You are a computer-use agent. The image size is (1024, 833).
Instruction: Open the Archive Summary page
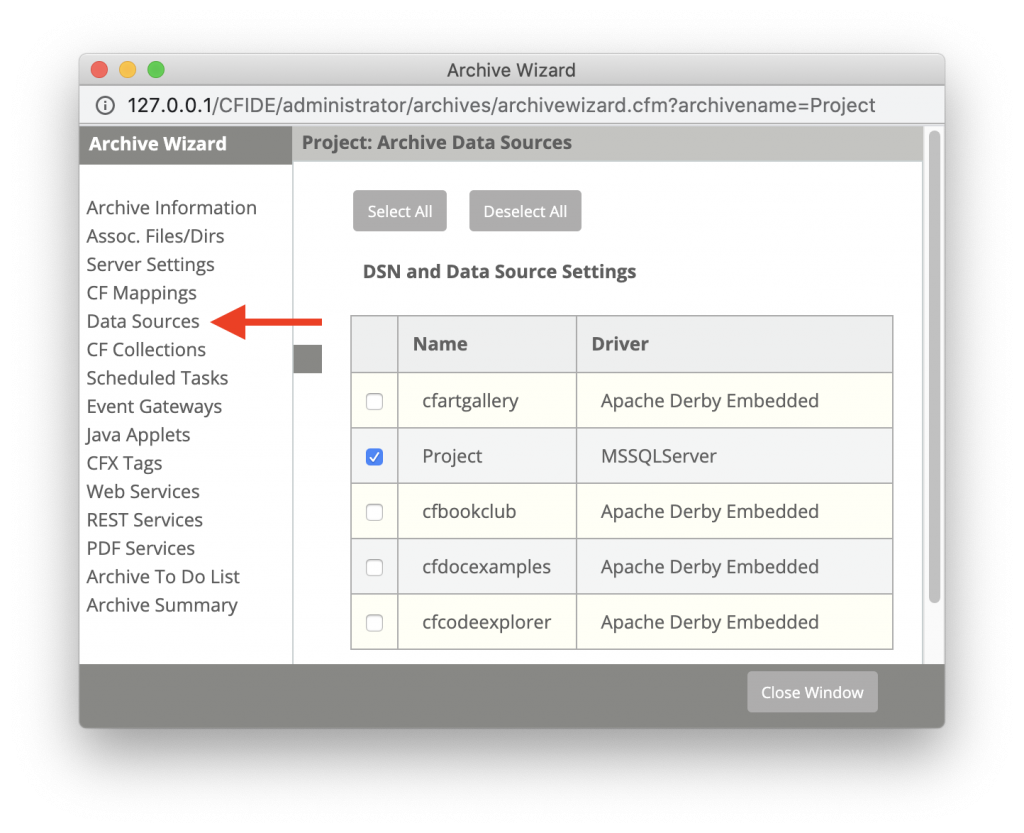162,605
